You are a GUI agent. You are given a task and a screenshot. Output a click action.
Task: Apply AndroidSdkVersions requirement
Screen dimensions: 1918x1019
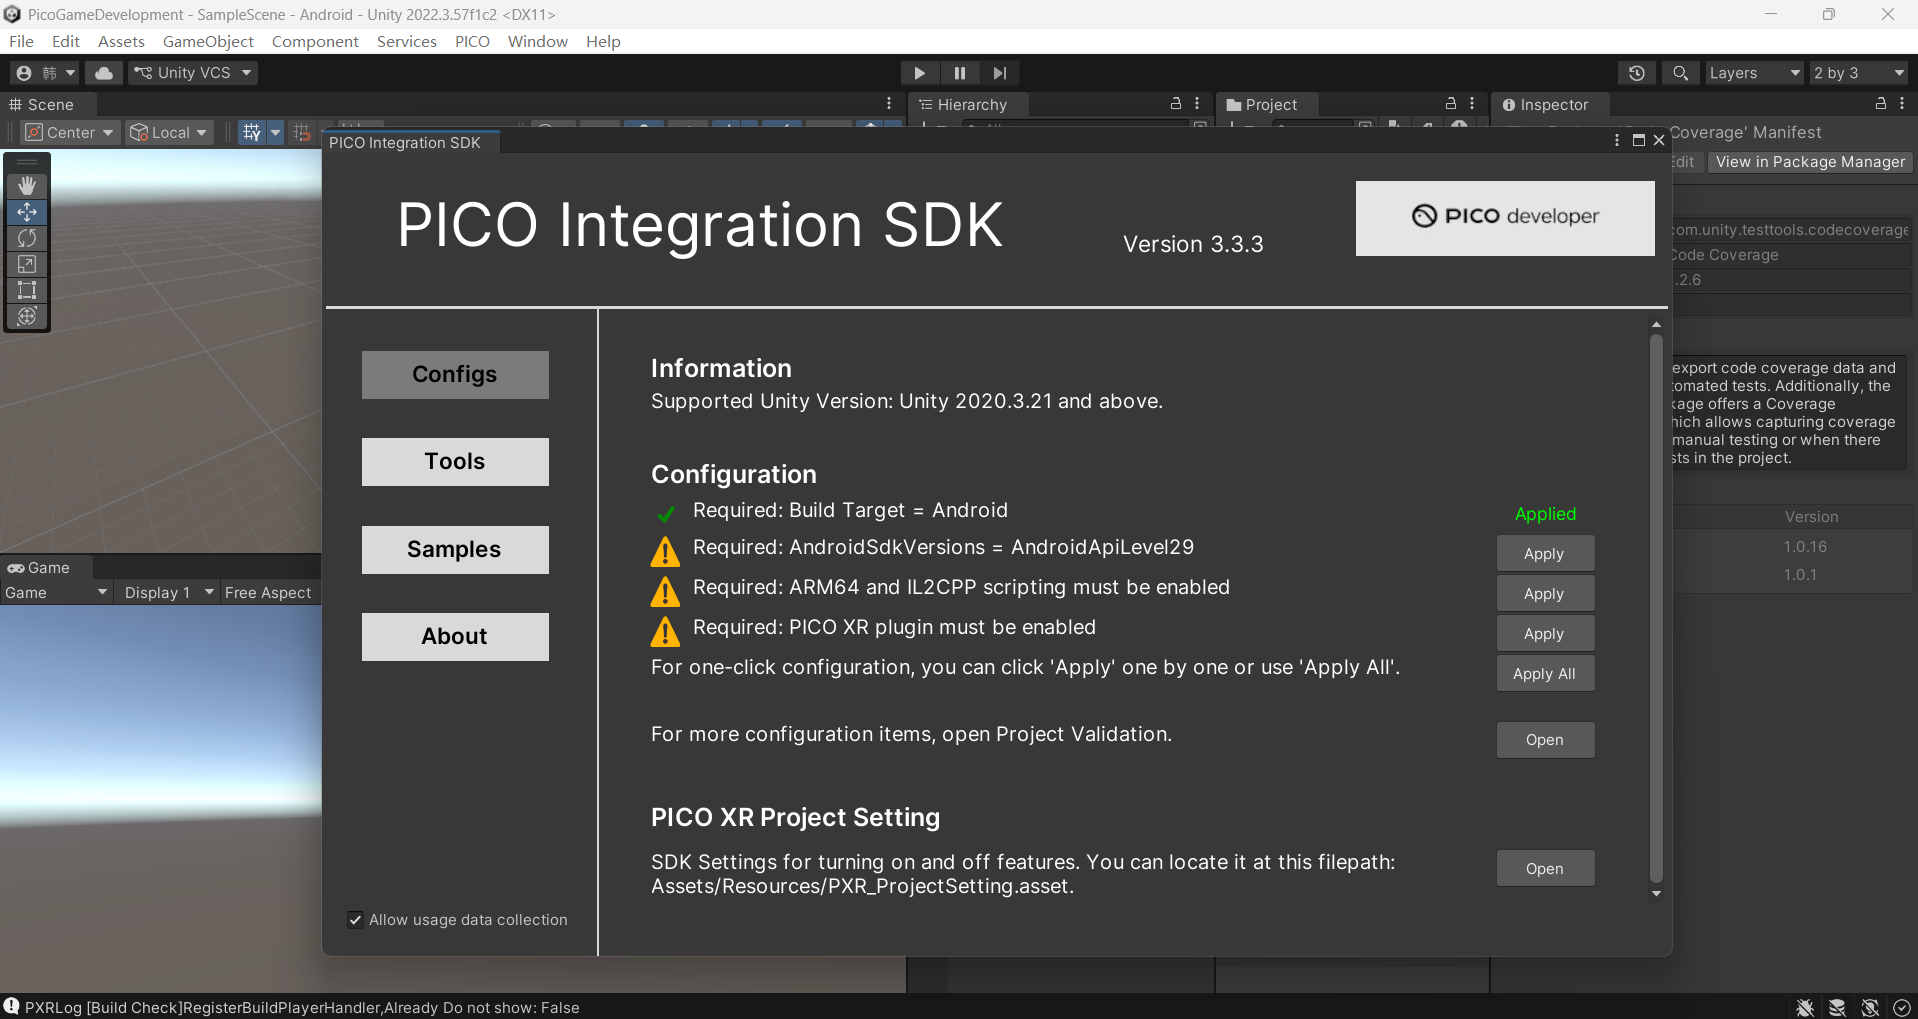(1545, 553)
